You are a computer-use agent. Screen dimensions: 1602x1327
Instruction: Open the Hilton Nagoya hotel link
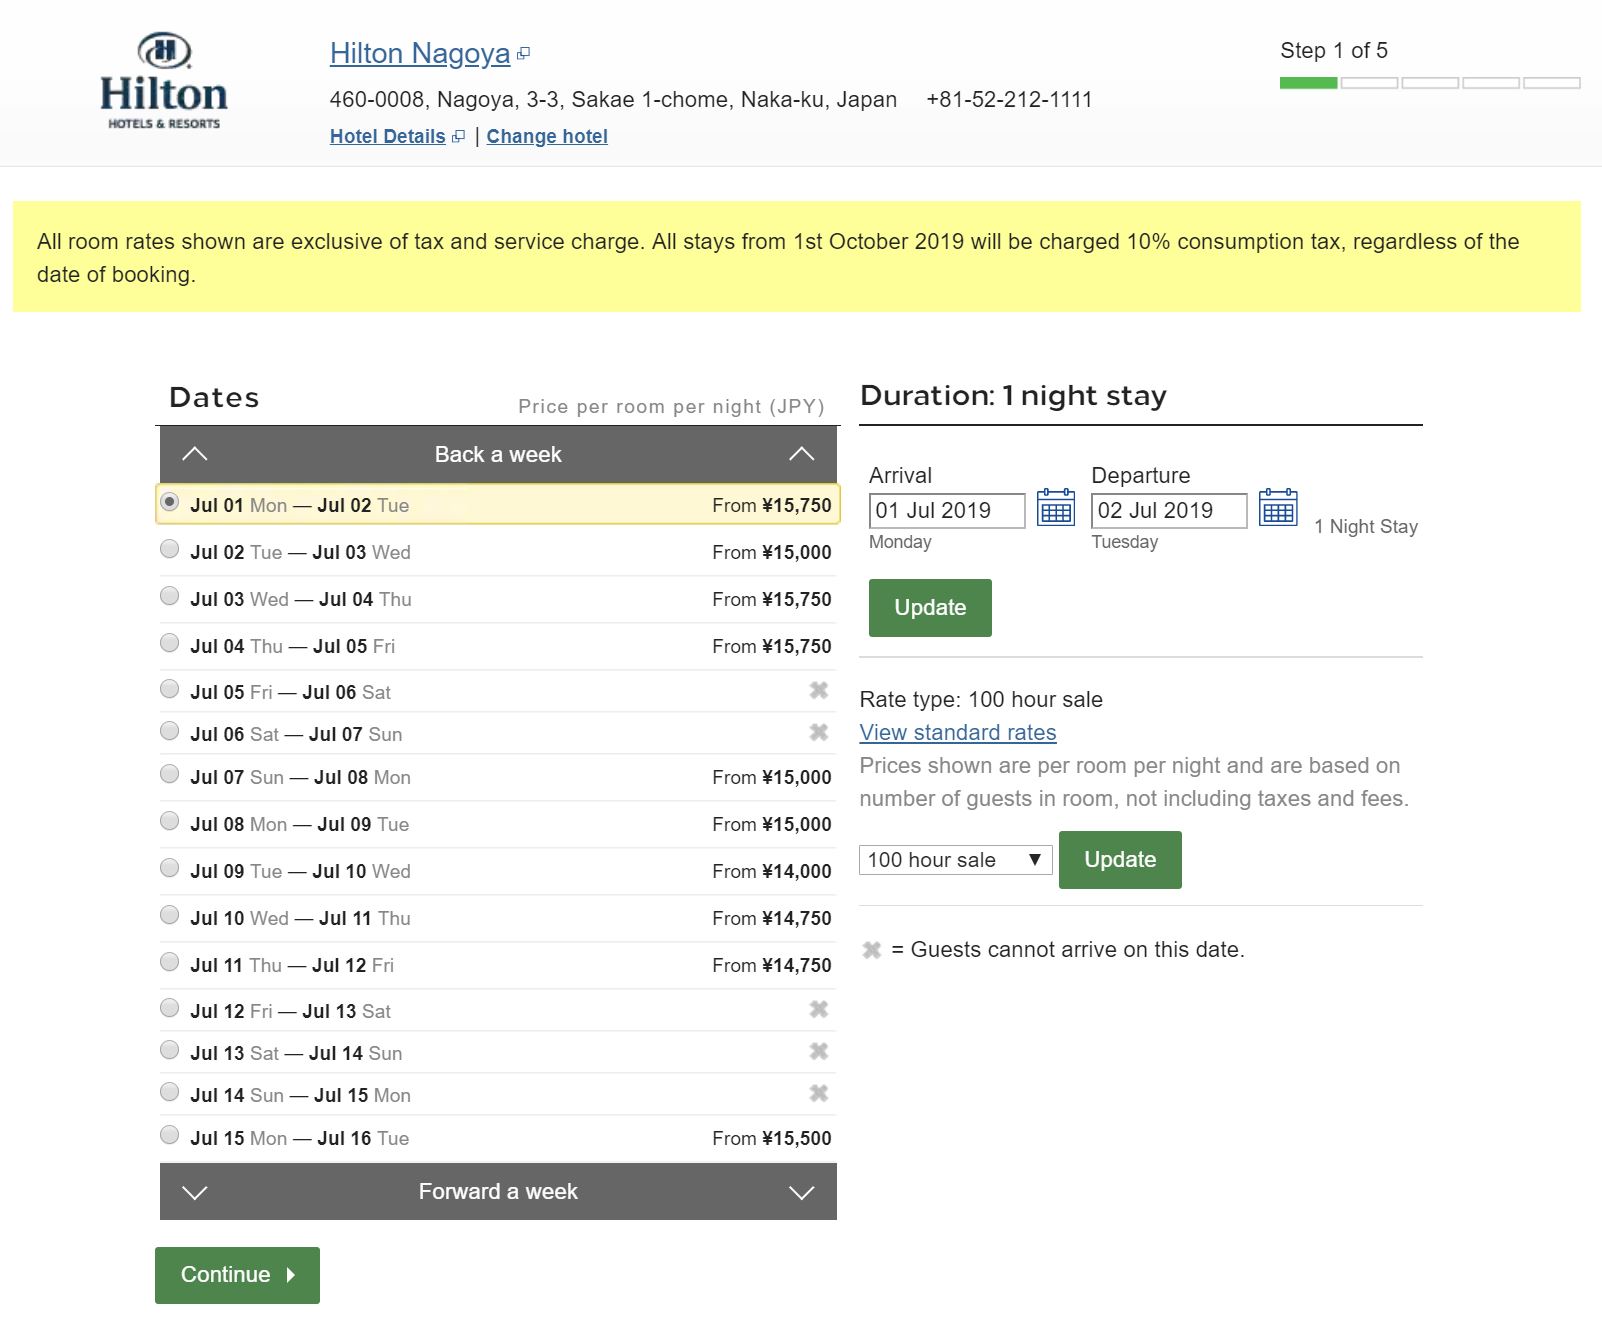420,53
